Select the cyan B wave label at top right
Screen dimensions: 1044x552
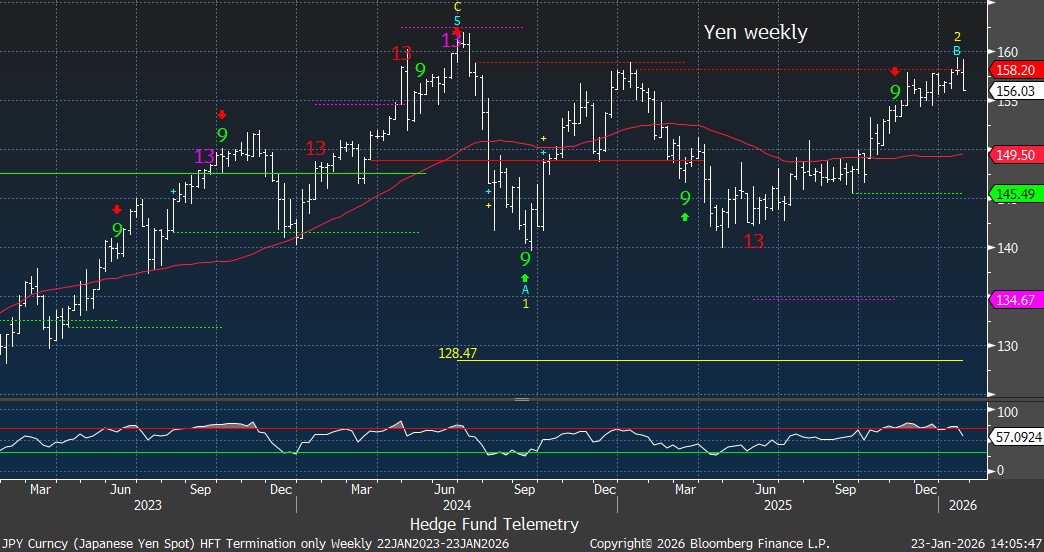click(x=956, y=51)
